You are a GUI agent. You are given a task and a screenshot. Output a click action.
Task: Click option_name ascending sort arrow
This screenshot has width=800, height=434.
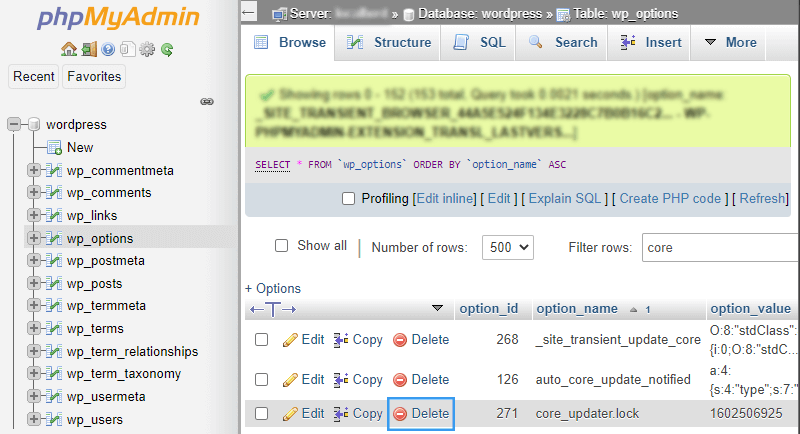click(633, 310)
